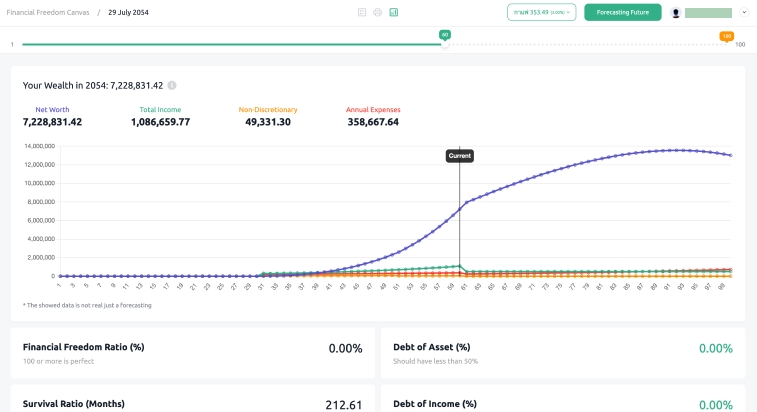Click the orange 100 age marker
The height and width of the screenshot is (412, 757).
point(726,36)
